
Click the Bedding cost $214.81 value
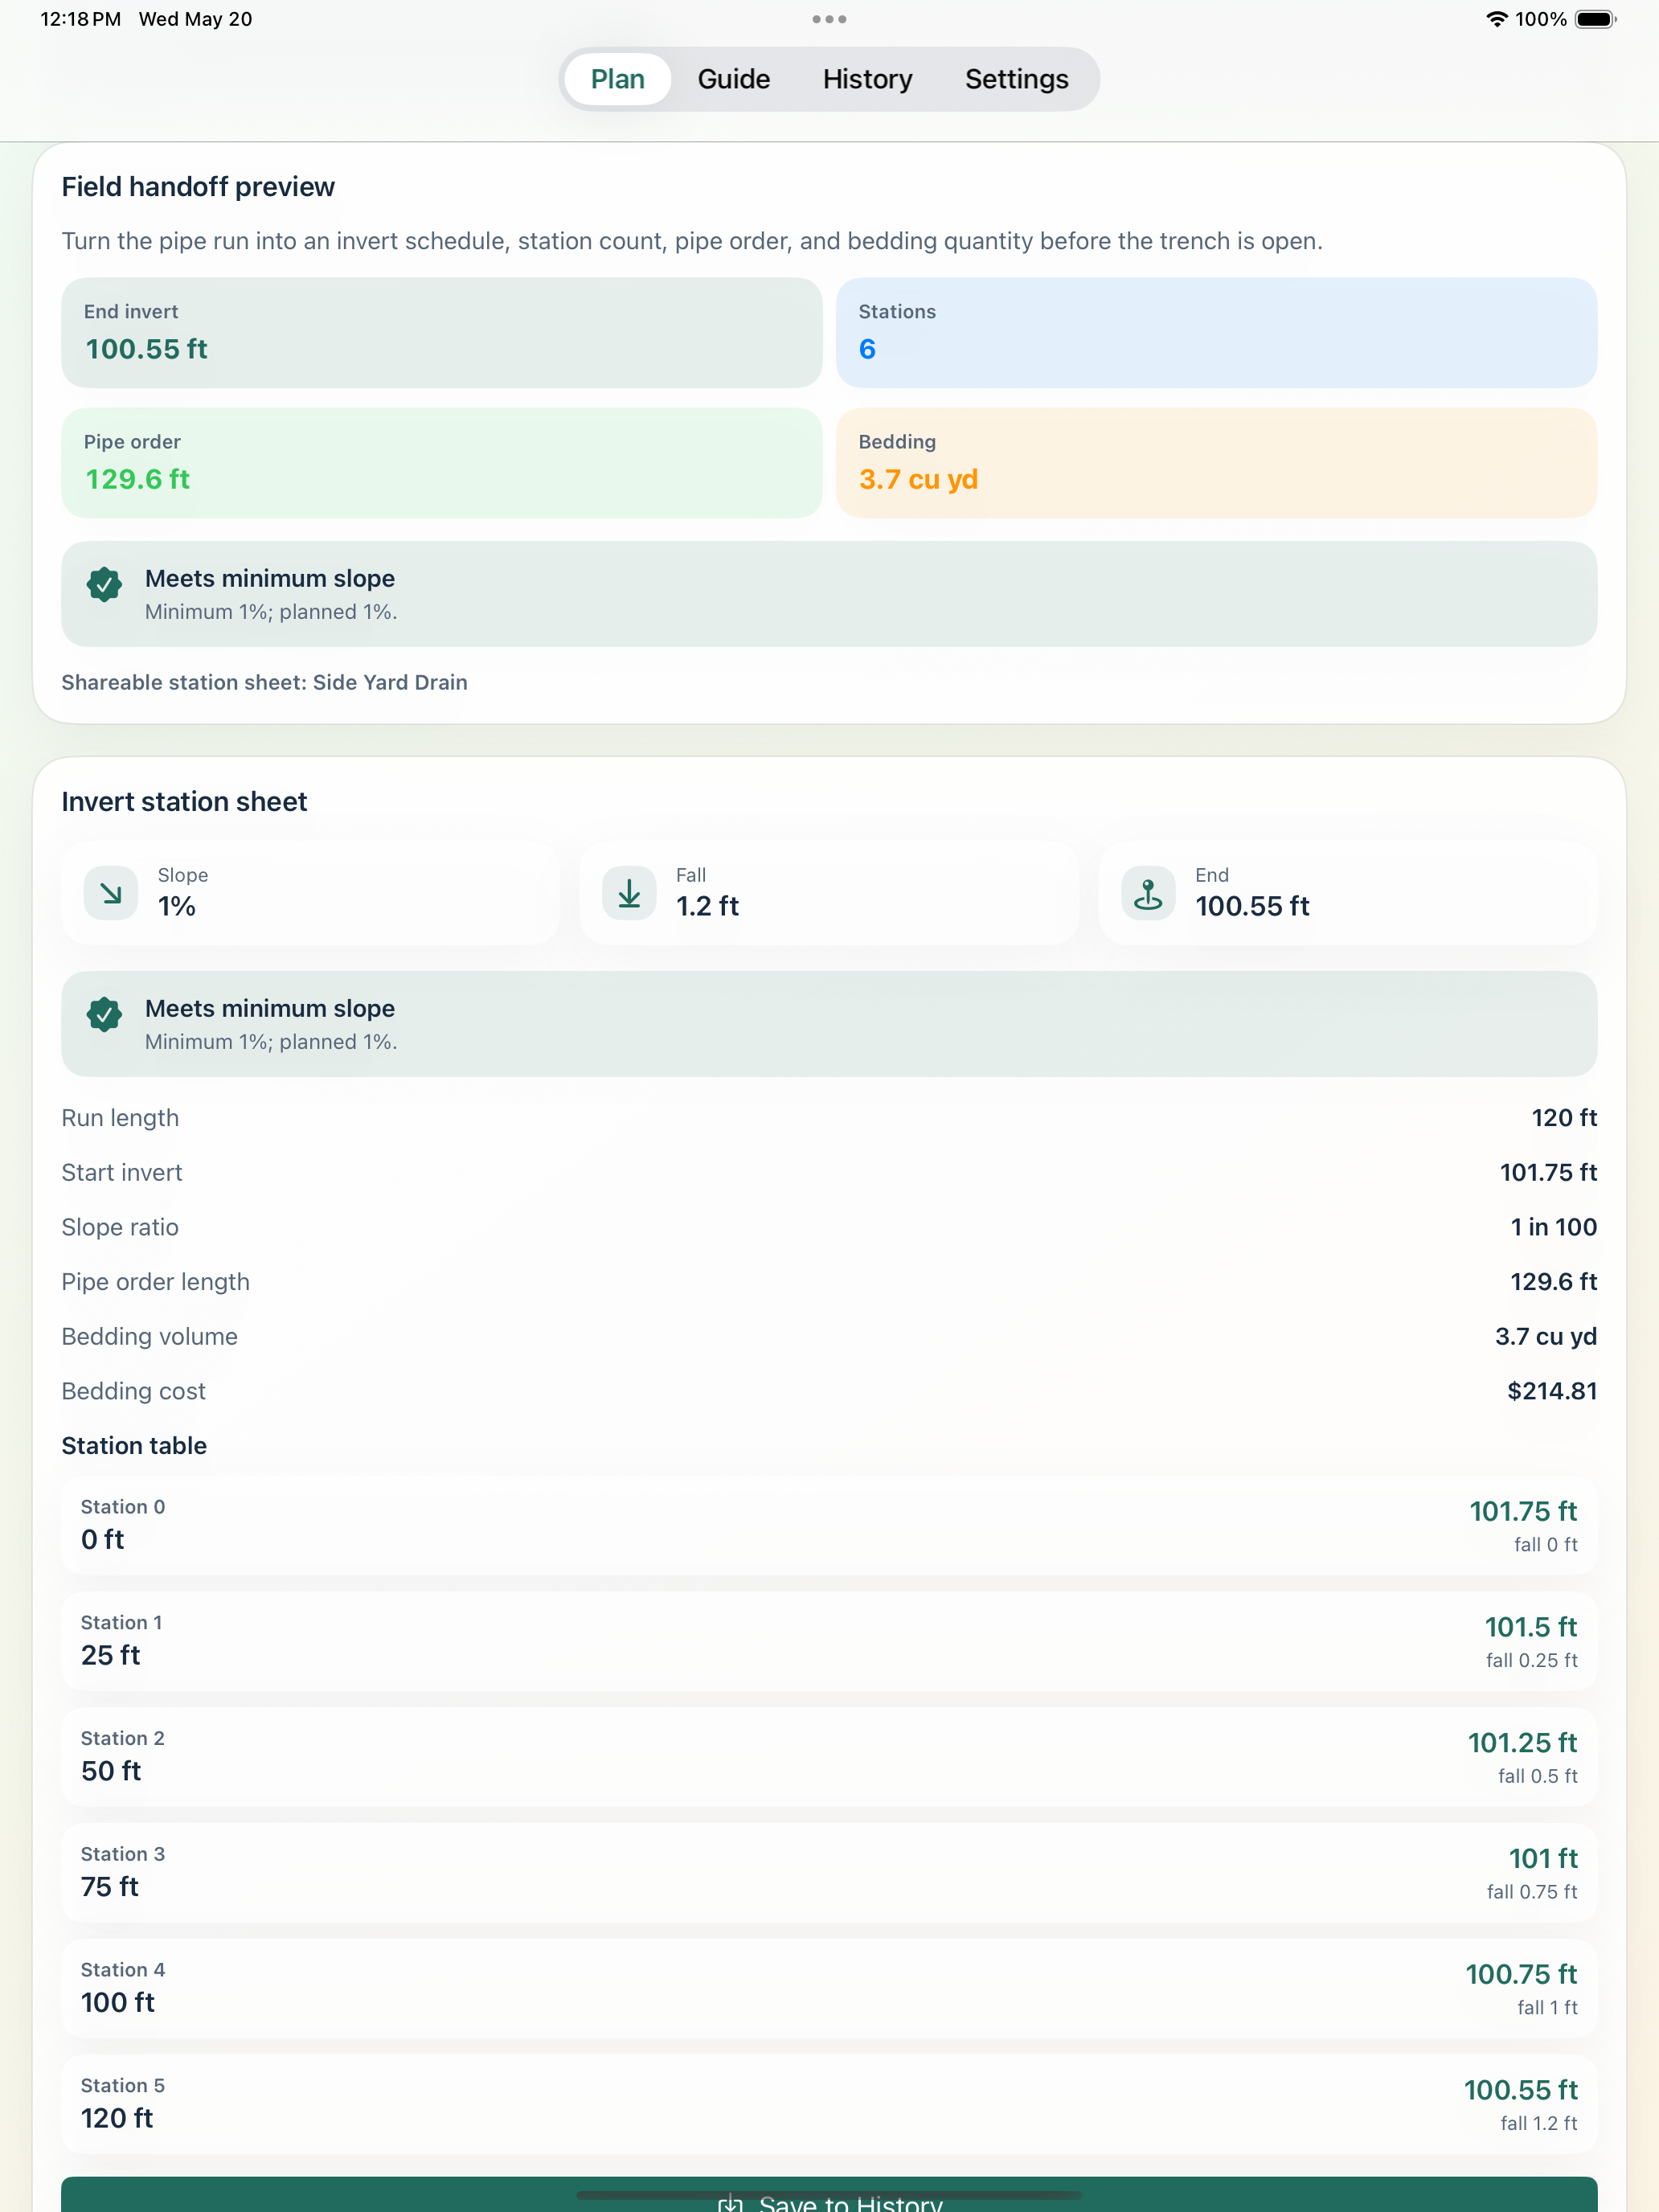coord(1552,1391)
